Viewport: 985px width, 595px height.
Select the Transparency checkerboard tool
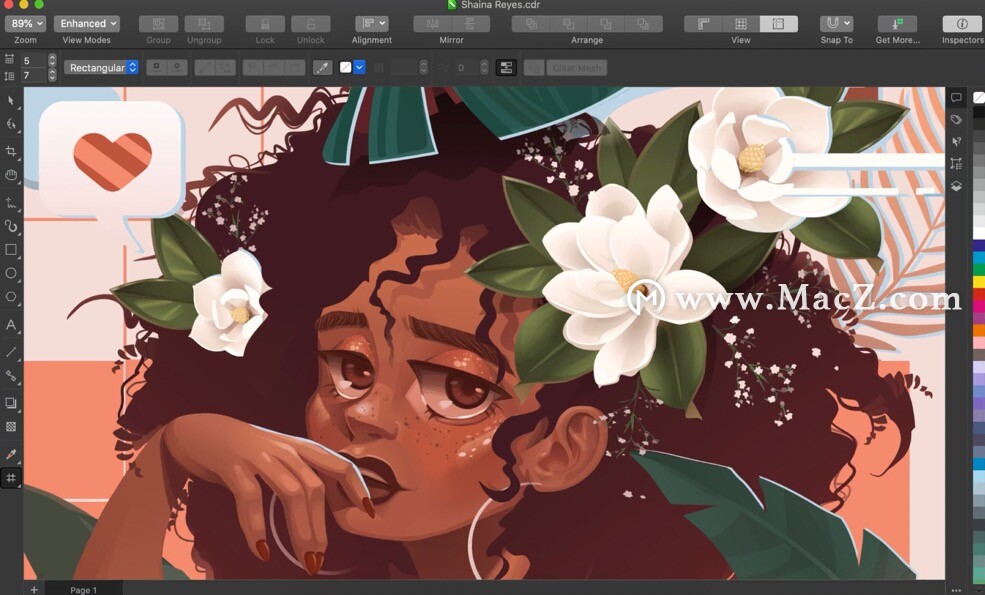(11, 427)
